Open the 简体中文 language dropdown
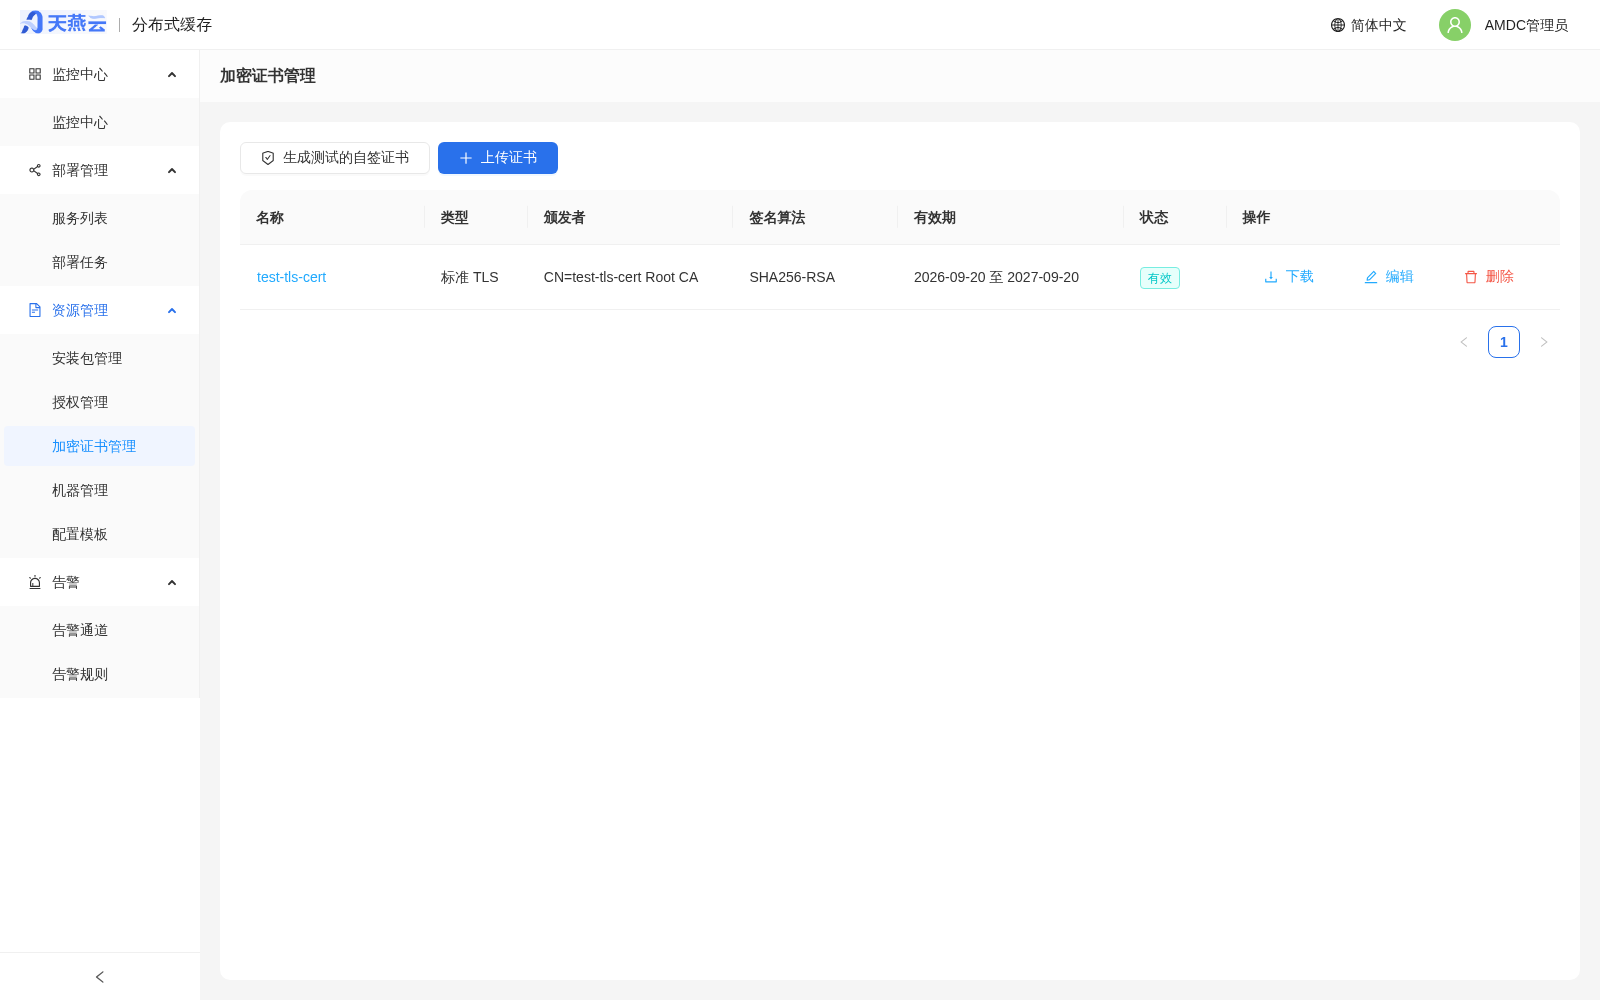The image size is (1600, 1000). pyautogui.click(x=1368, y=25)
